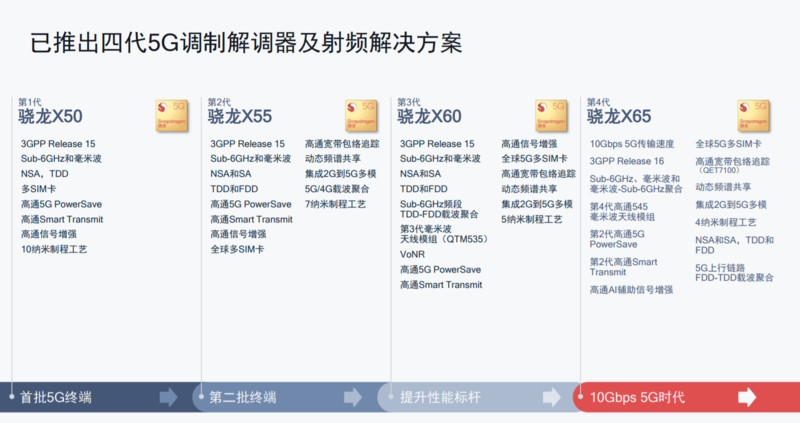Click 全球5G多SIM卡 in the X60 column
Screen dimensions: 800x423
(x=534, y=159)
